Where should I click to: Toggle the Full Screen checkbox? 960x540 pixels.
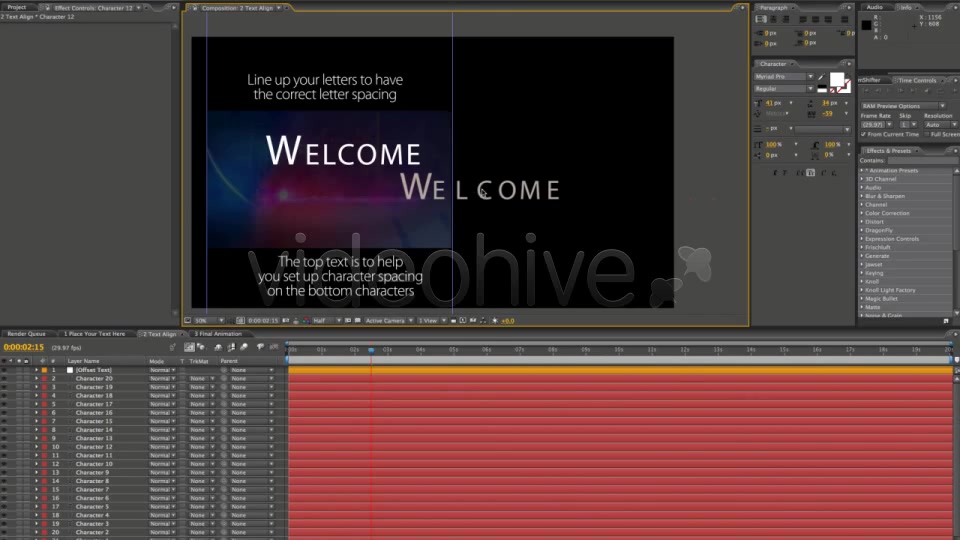pos(928,135)
